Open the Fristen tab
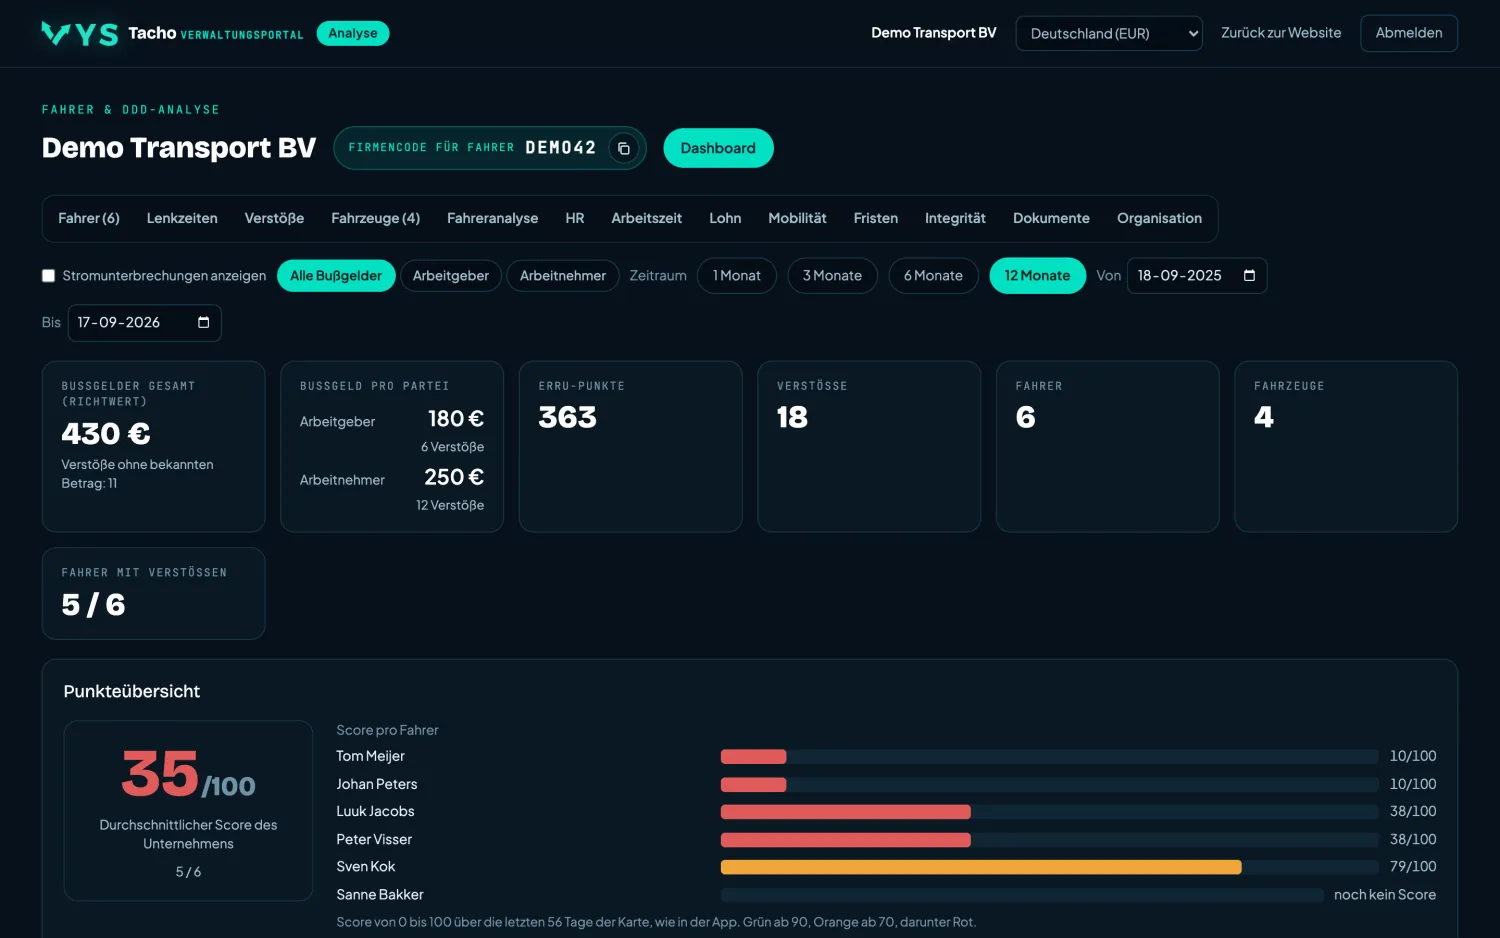The image size is (1500, 938). coord(876,218)
